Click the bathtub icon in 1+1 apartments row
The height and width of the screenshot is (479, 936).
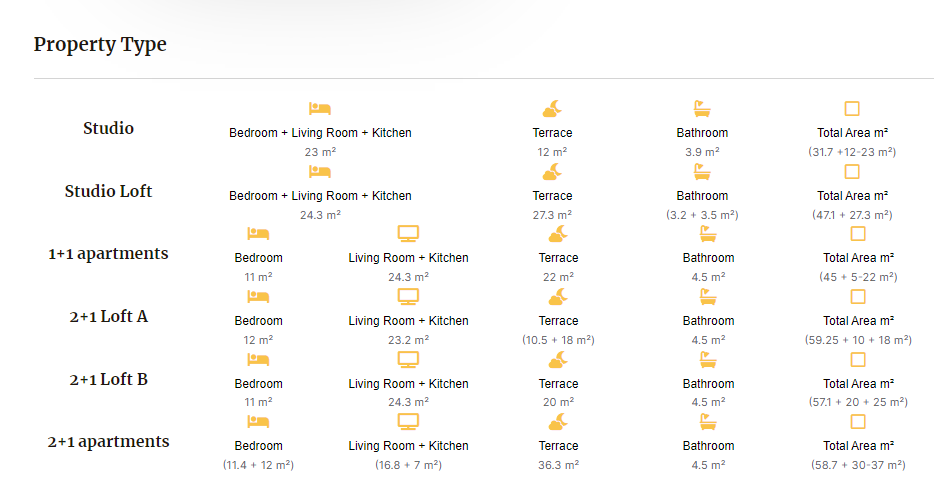click(708, 234)
